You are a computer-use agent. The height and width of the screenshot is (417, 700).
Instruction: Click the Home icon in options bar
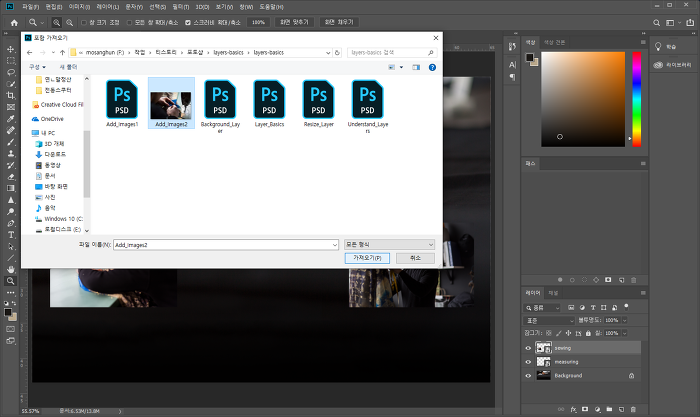(14, 22)
